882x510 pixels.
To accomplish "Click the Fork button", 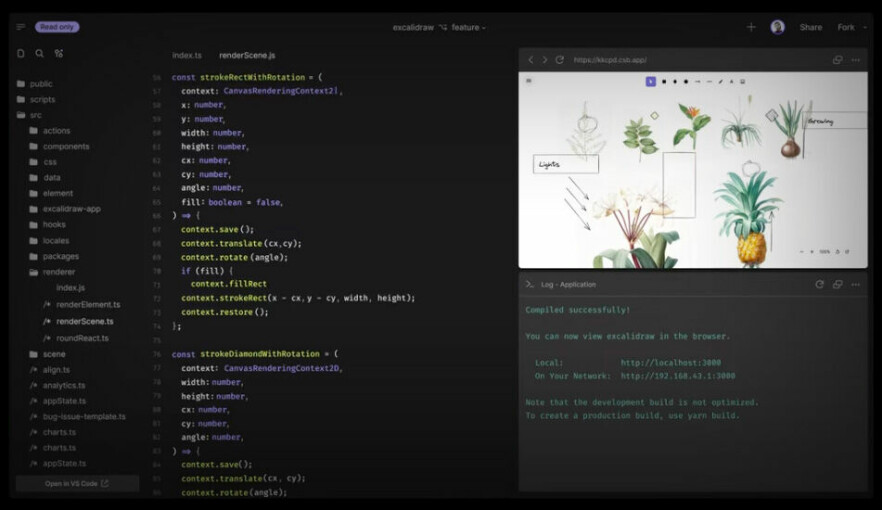I will tap(846, 28).
